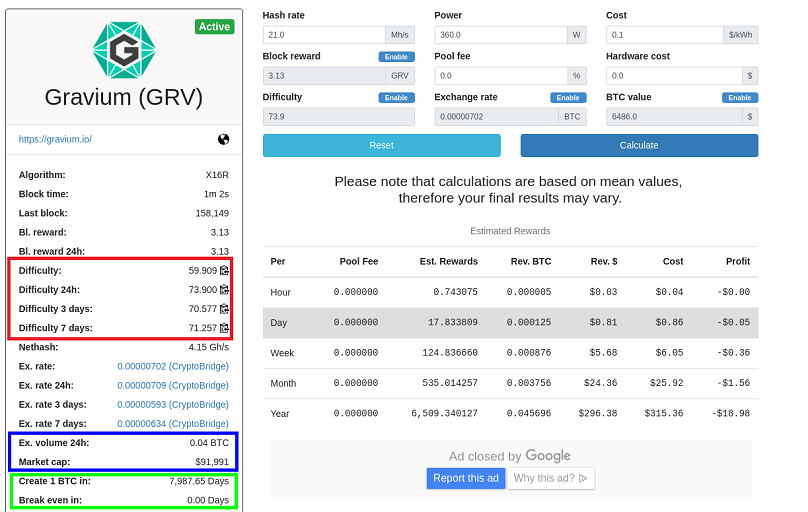Click the Last block value 158,149
The image size is (808, 512).
point(212,213)
